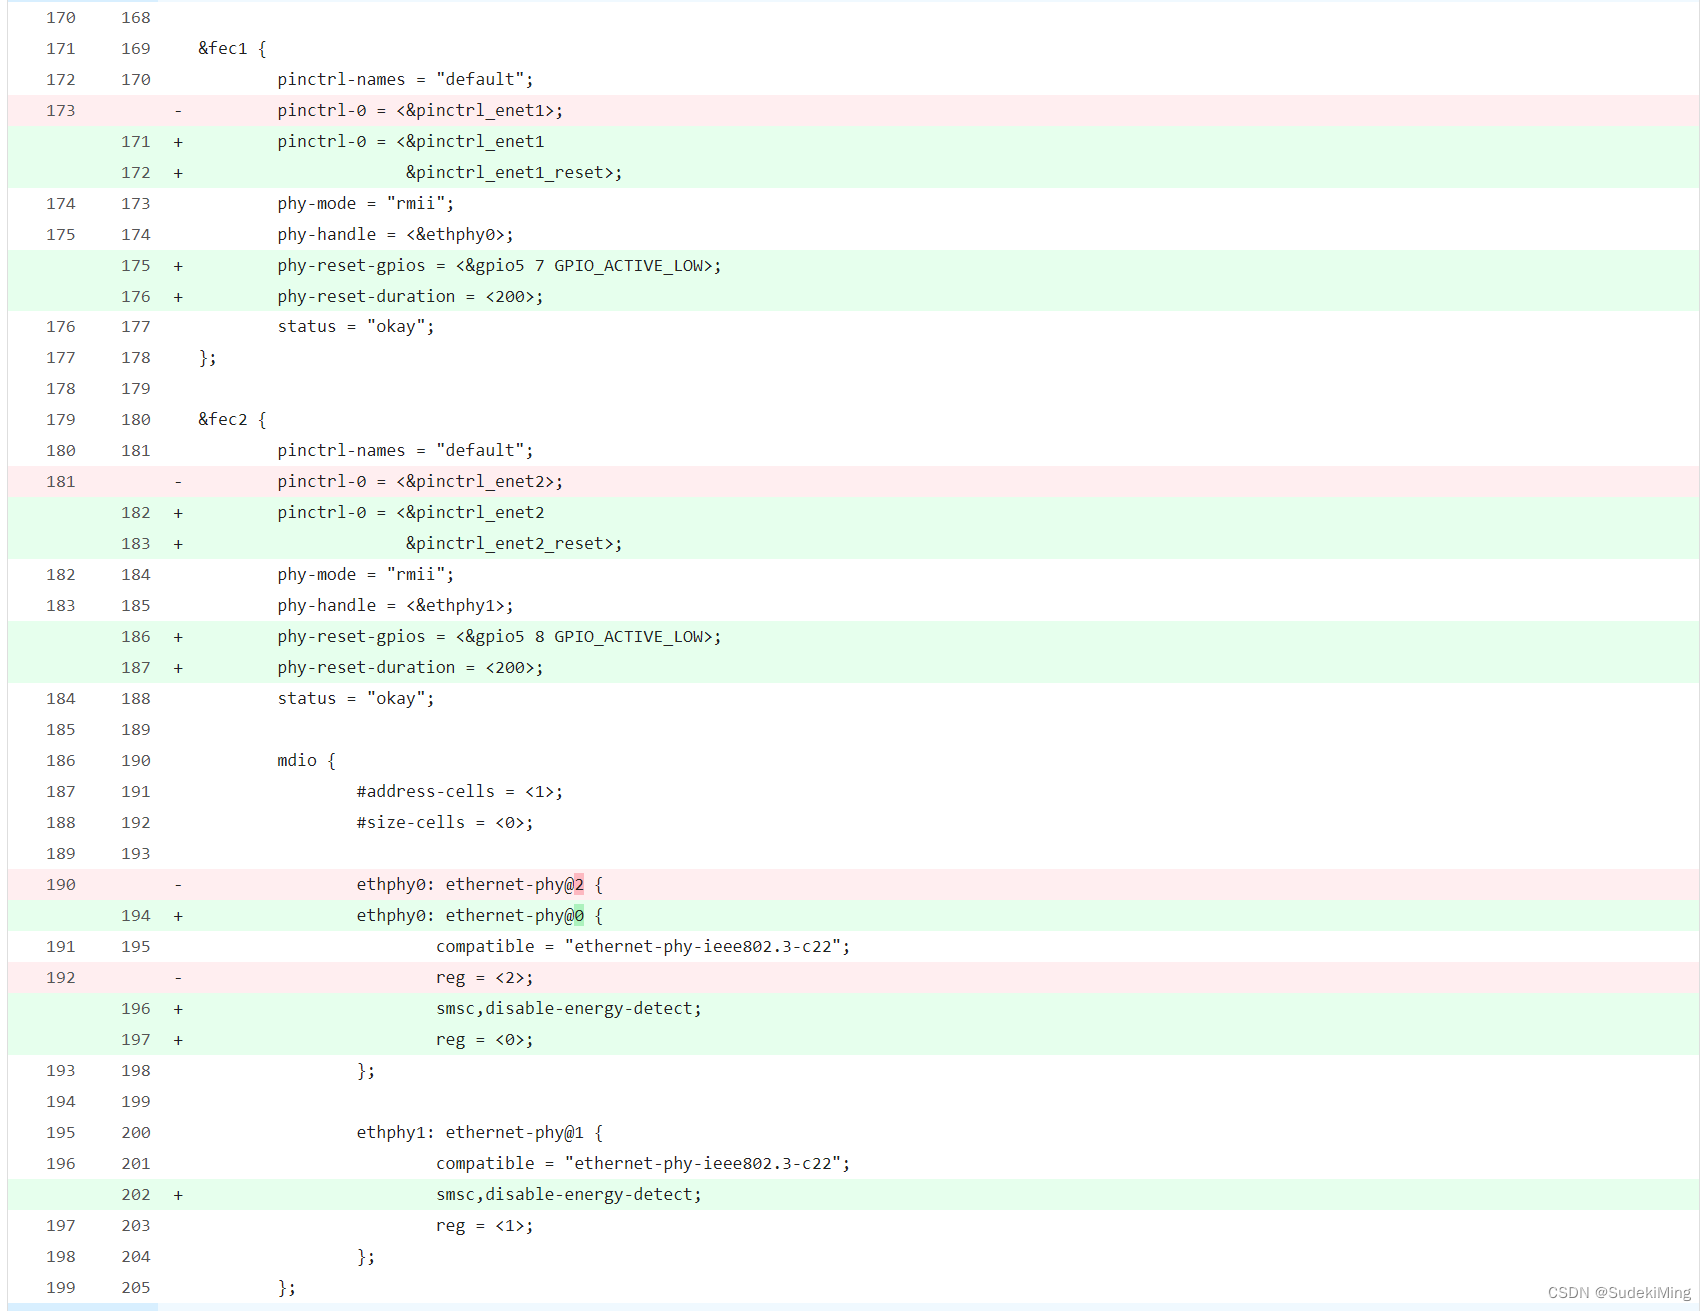Click removed line 'reg = <2>;'
The height and width of the screenshot is (1311, 1706).
pos(853,977)
